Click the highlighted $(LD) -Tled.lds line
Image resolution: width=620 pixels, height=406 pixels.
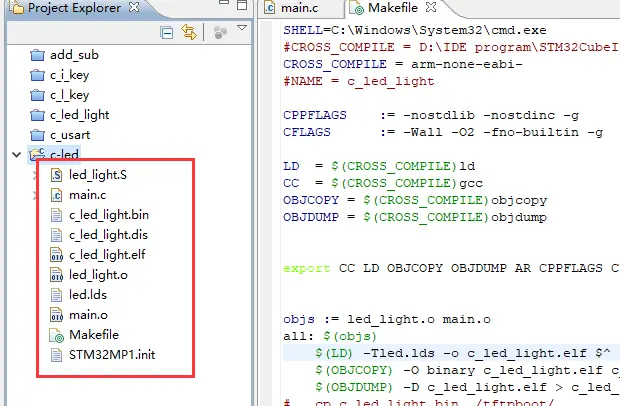(x=451, y=353)
